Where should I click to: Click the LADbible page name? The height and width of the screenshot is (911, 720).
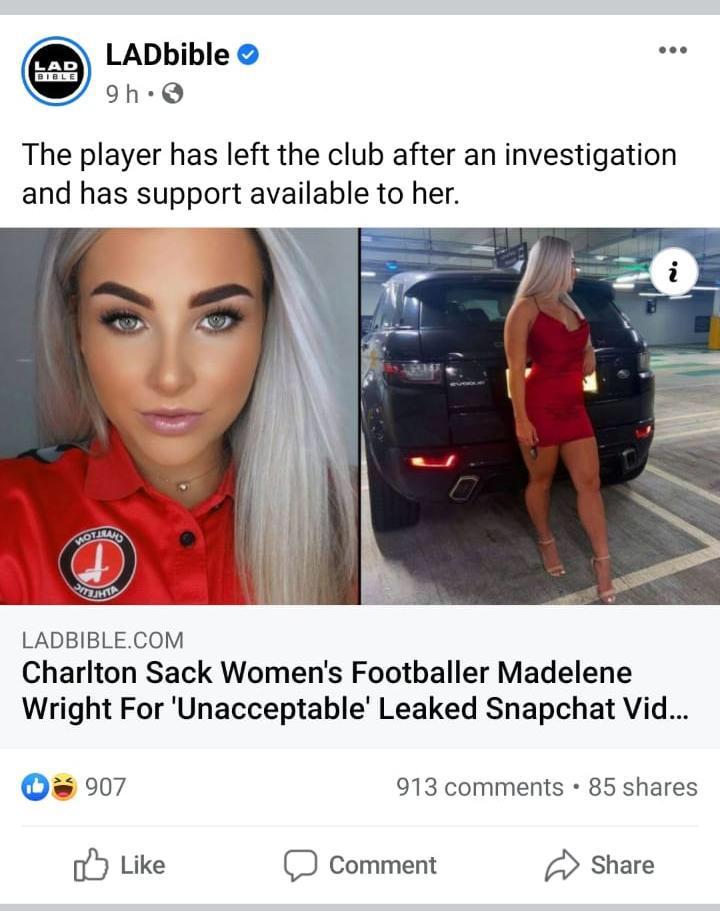[167, 55]
